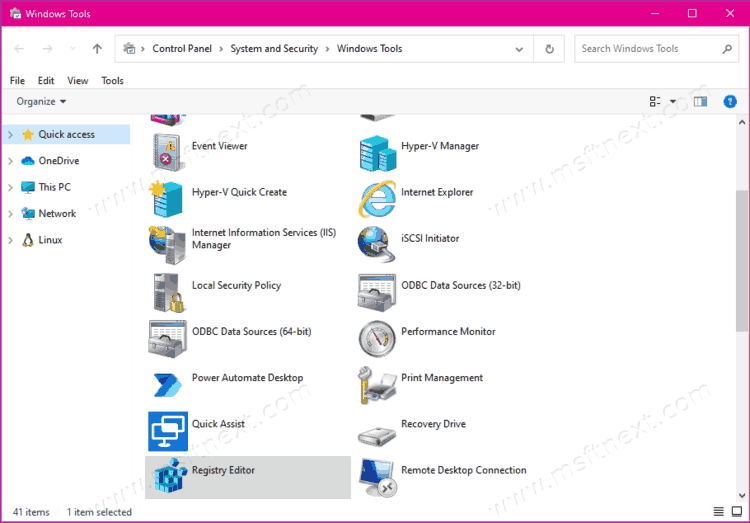Click the ODBC Data Sources (32-bit) icon

377,292
